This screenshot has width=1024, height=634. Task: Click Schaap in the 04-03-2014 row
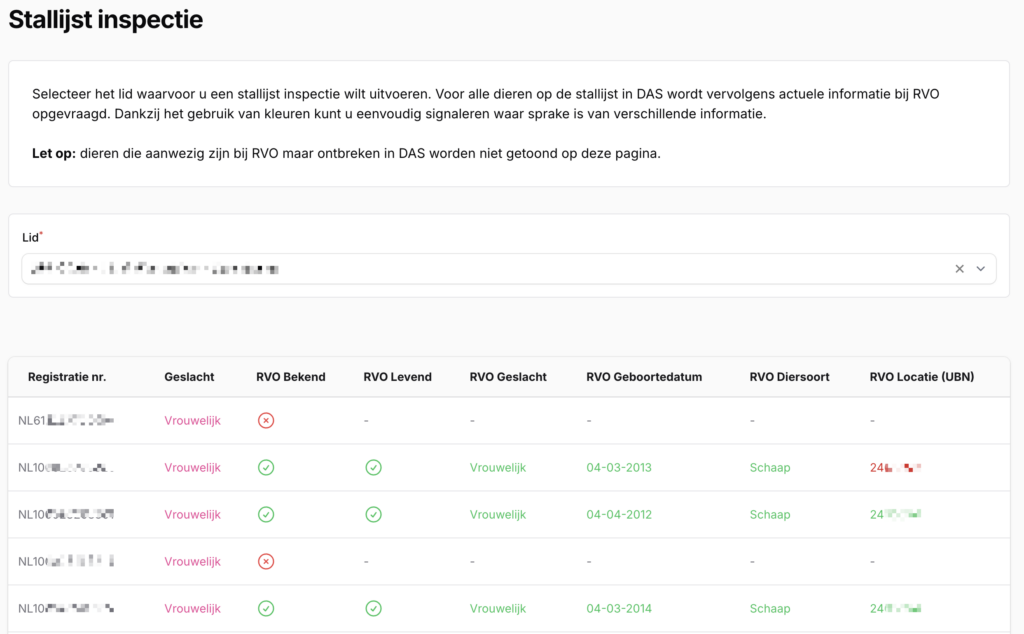pos(769,609)
